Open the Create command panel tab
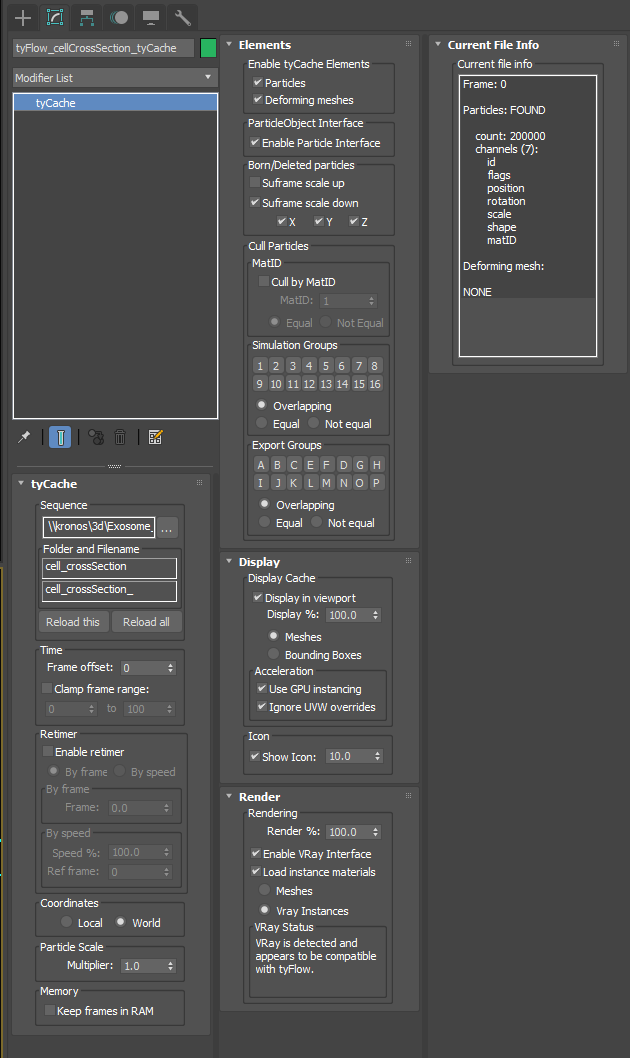The image size is (630, 1058). (x=23, y=18)
